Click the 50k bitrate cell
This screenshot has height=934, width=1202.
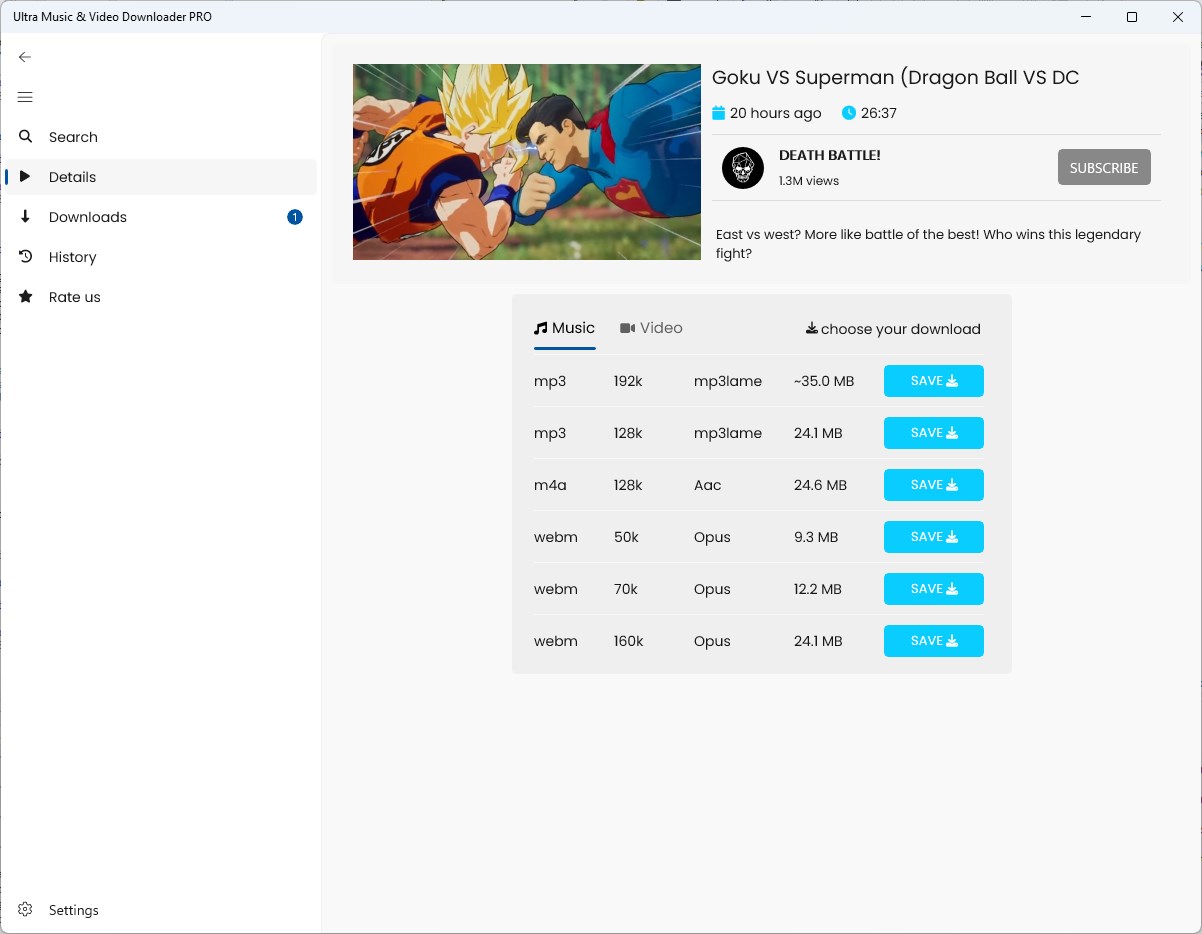(626, 537)
